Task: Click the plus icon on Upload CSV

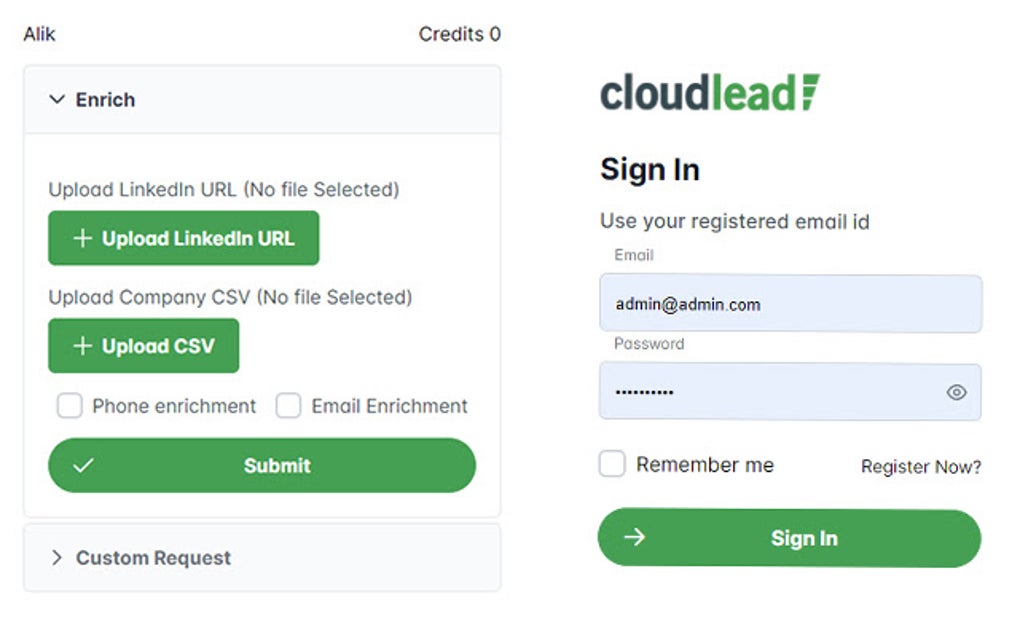Action: click(x=83, y=345)
